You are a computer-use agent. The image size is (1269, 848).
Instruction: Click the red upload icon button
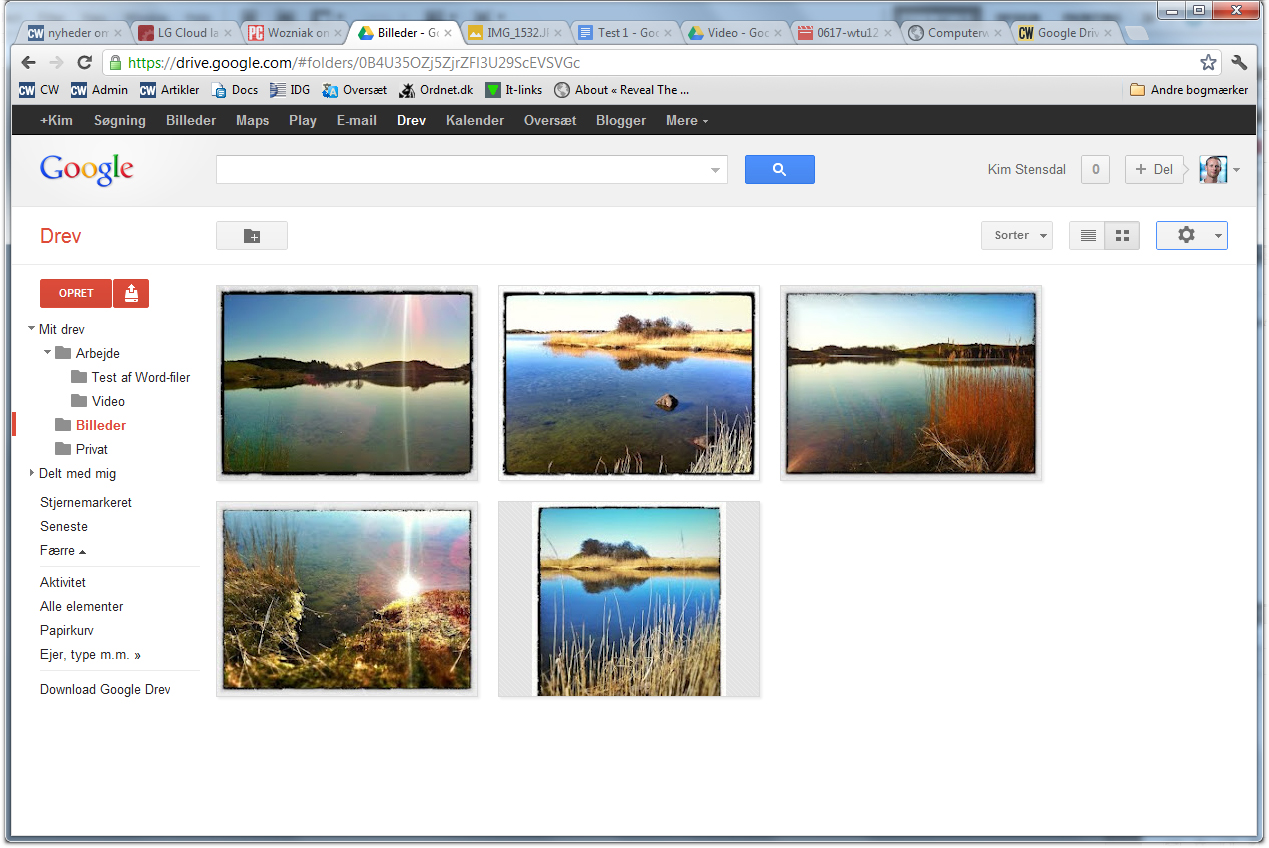point(131,293)
